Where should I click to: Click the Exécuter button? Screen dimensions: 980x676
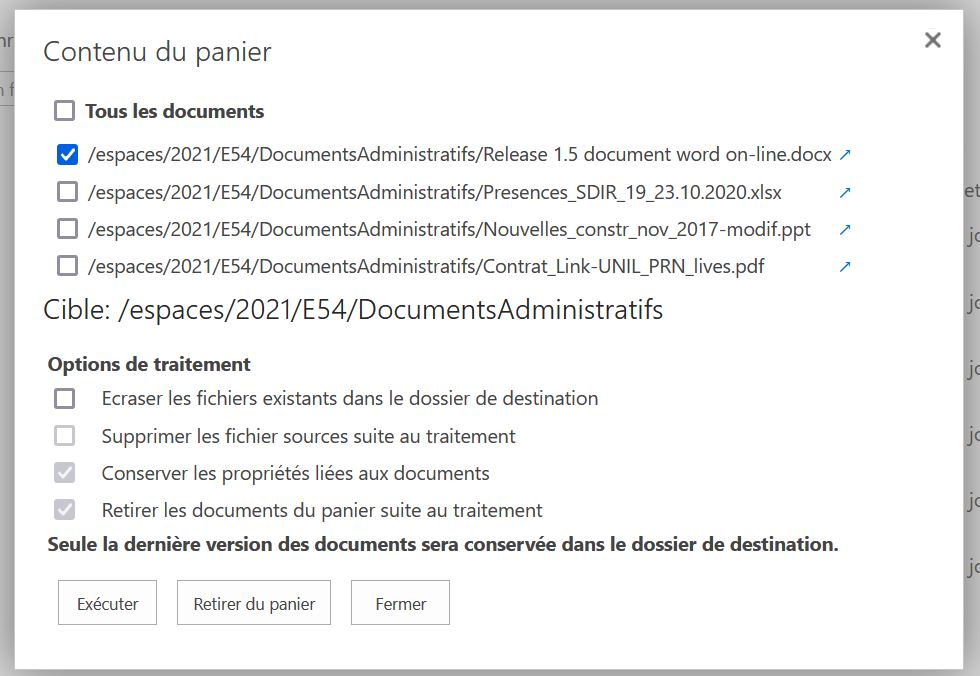(x=107, y=603)
